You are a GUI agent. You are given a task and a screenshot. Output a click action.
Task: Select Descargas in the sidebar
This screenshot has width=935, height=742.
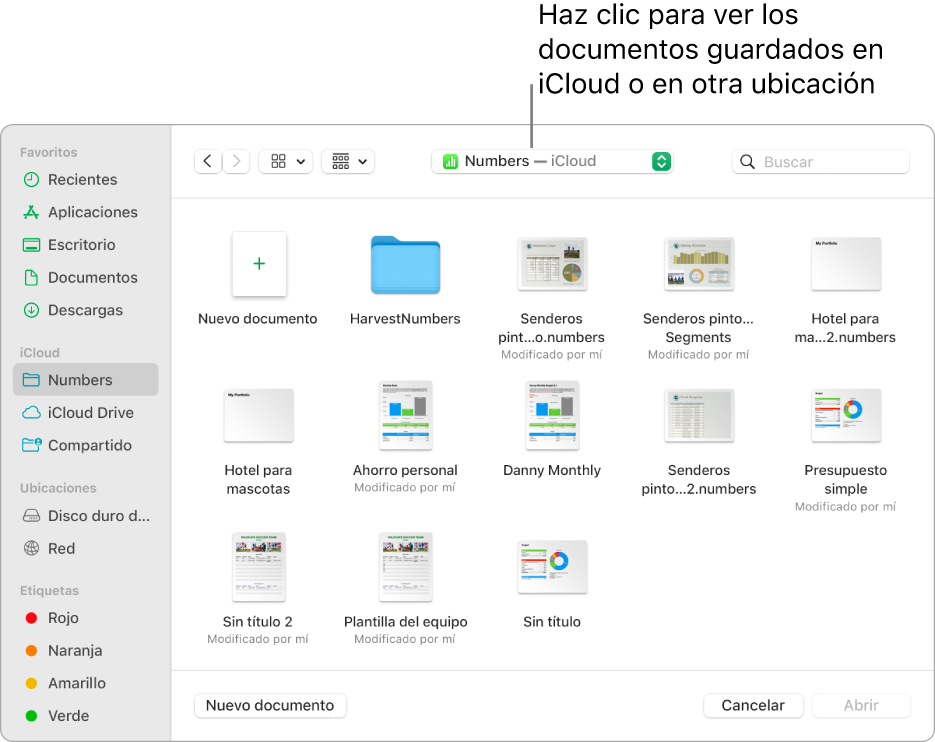pos(85,310)
